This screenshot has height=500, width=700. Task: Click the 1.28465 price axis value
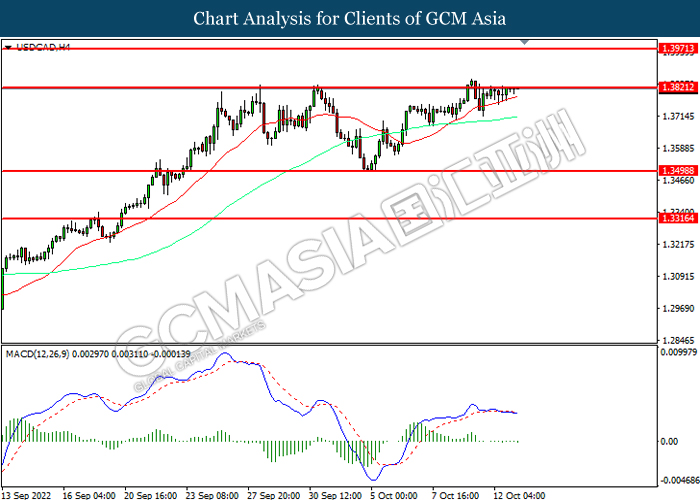[x=679, y=341]
